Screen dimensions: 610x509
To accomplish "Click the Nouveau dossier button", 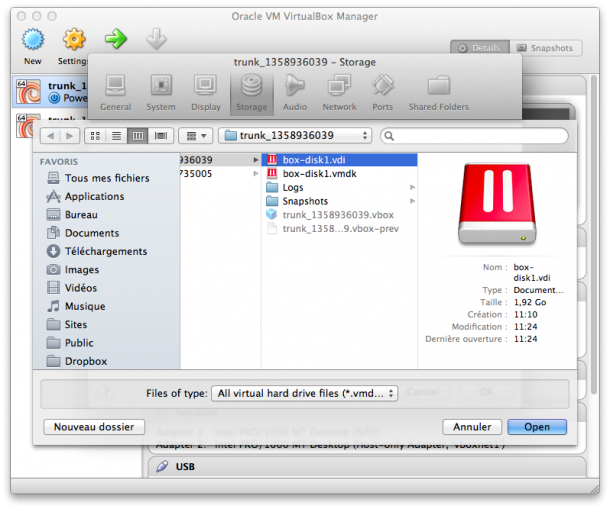I will [x=94, y=427].
